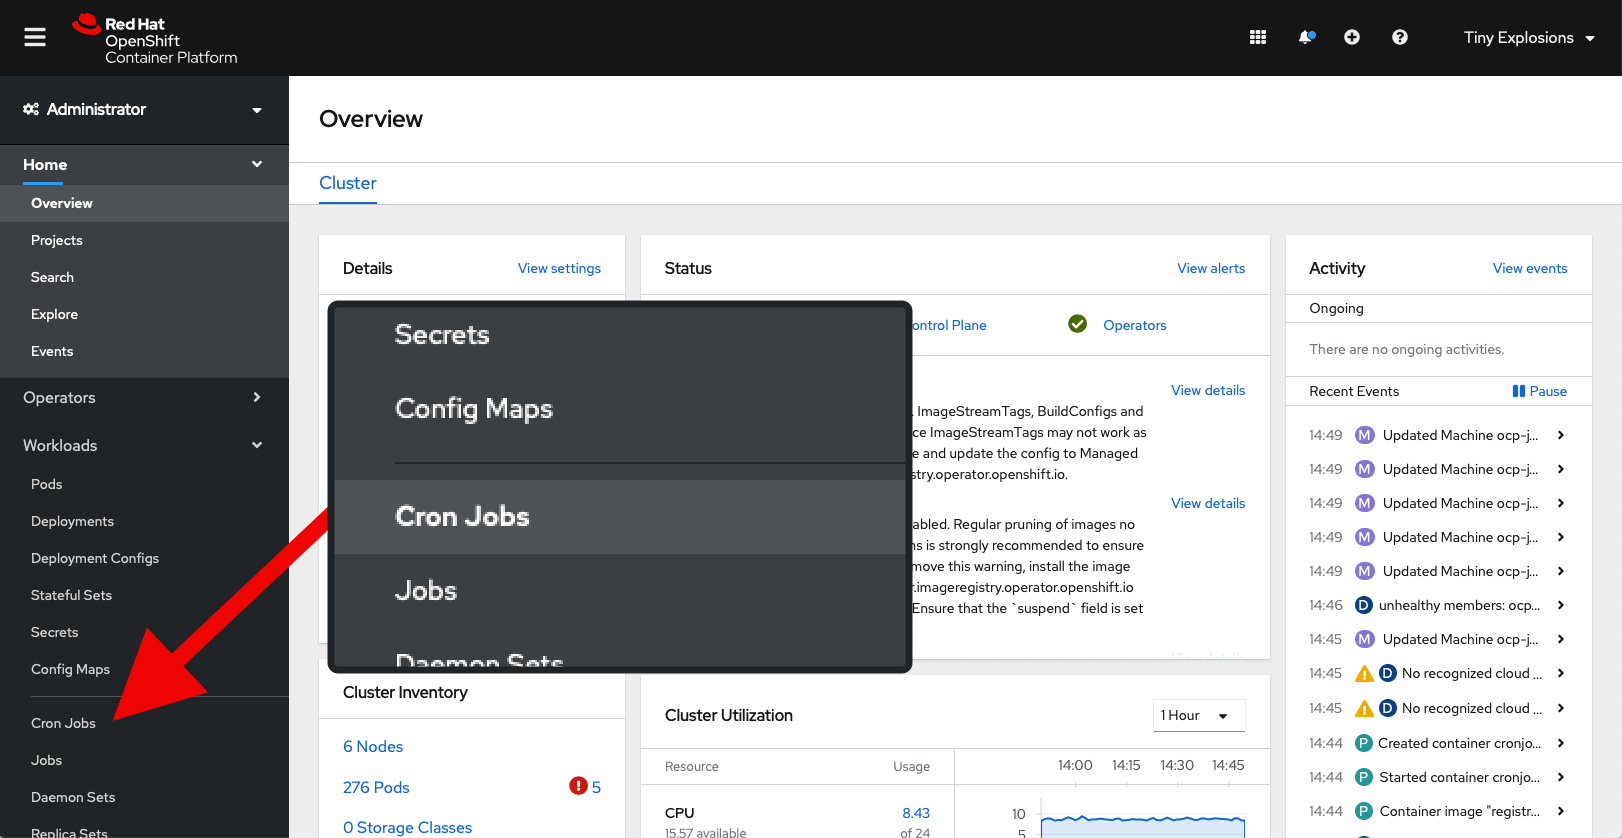Open the hamburger navigation menu

(35, 37)
